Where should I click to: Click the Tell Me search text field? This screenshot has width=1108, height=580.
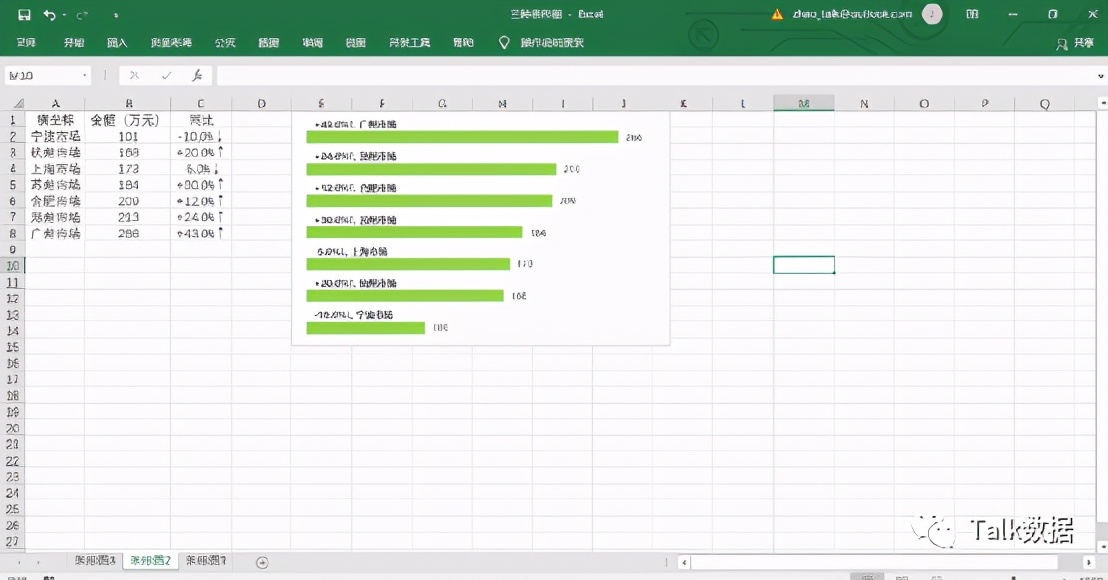(x=552, y=43)
